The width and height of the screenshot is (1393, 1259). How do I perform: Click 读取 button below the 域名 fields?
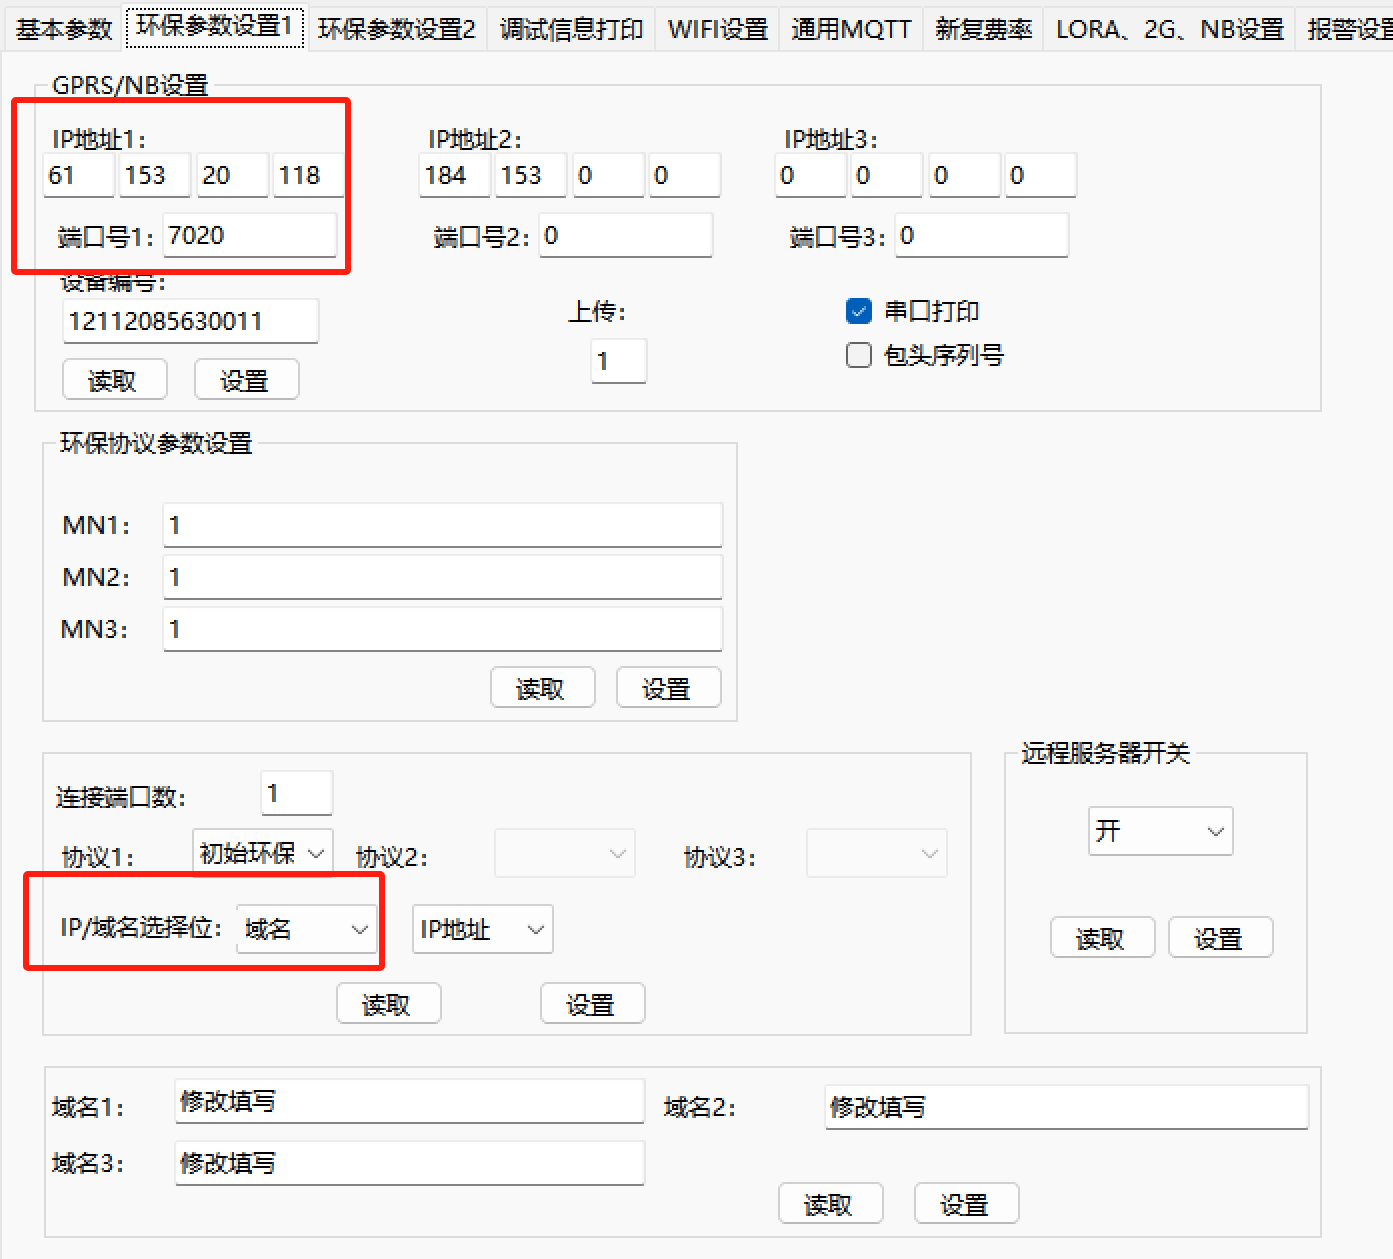[830, 1204]
